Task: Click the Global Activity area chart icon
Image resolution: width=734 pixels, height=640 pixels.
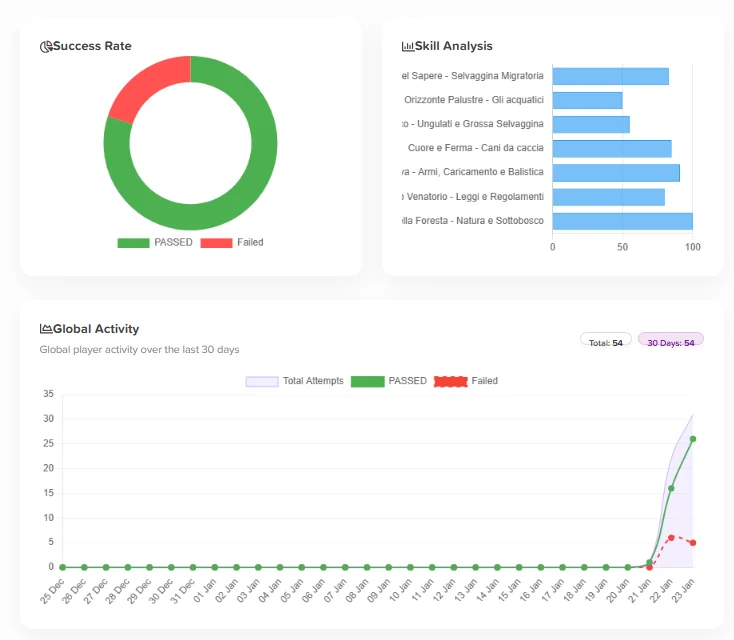Action: point(46,329)
